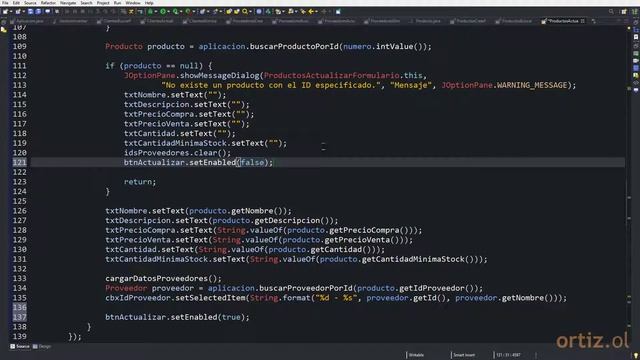Open the Refactor menu

click(48, 3)
